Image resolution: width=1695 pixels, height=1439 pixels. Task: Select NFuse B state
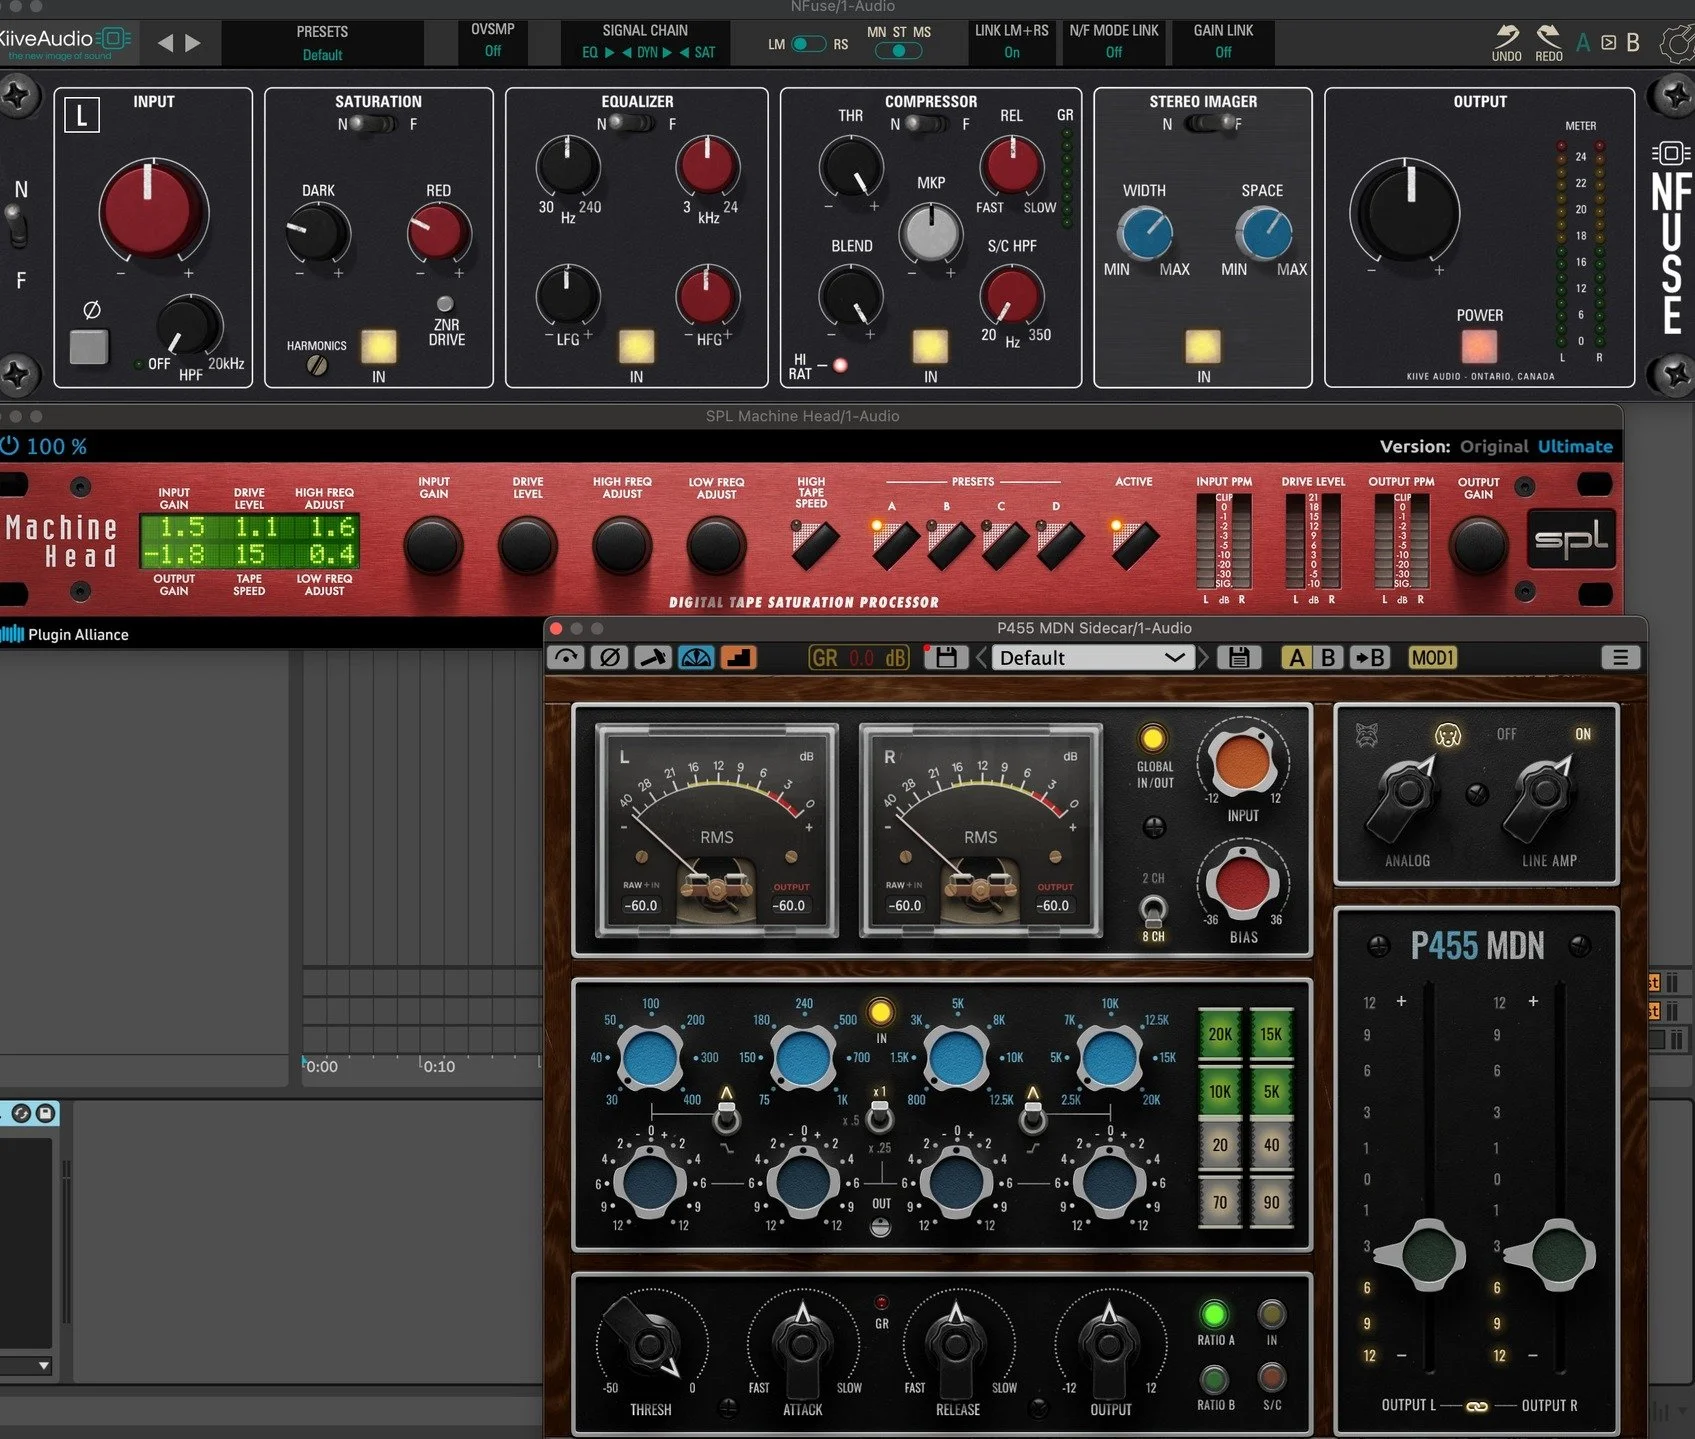(x=1632, y=43)
